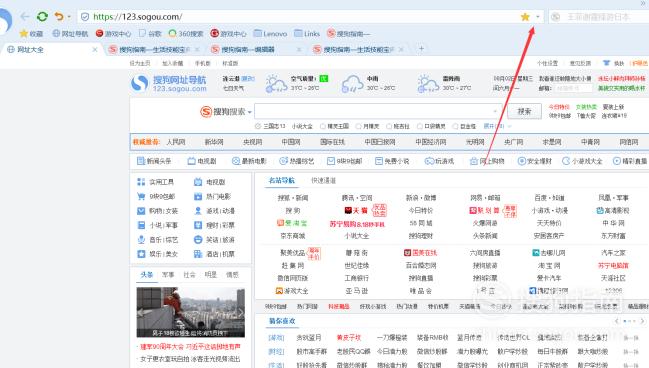Click into the Sogou search input field
The height and width of the screenshot is (368, 649).
378,111
